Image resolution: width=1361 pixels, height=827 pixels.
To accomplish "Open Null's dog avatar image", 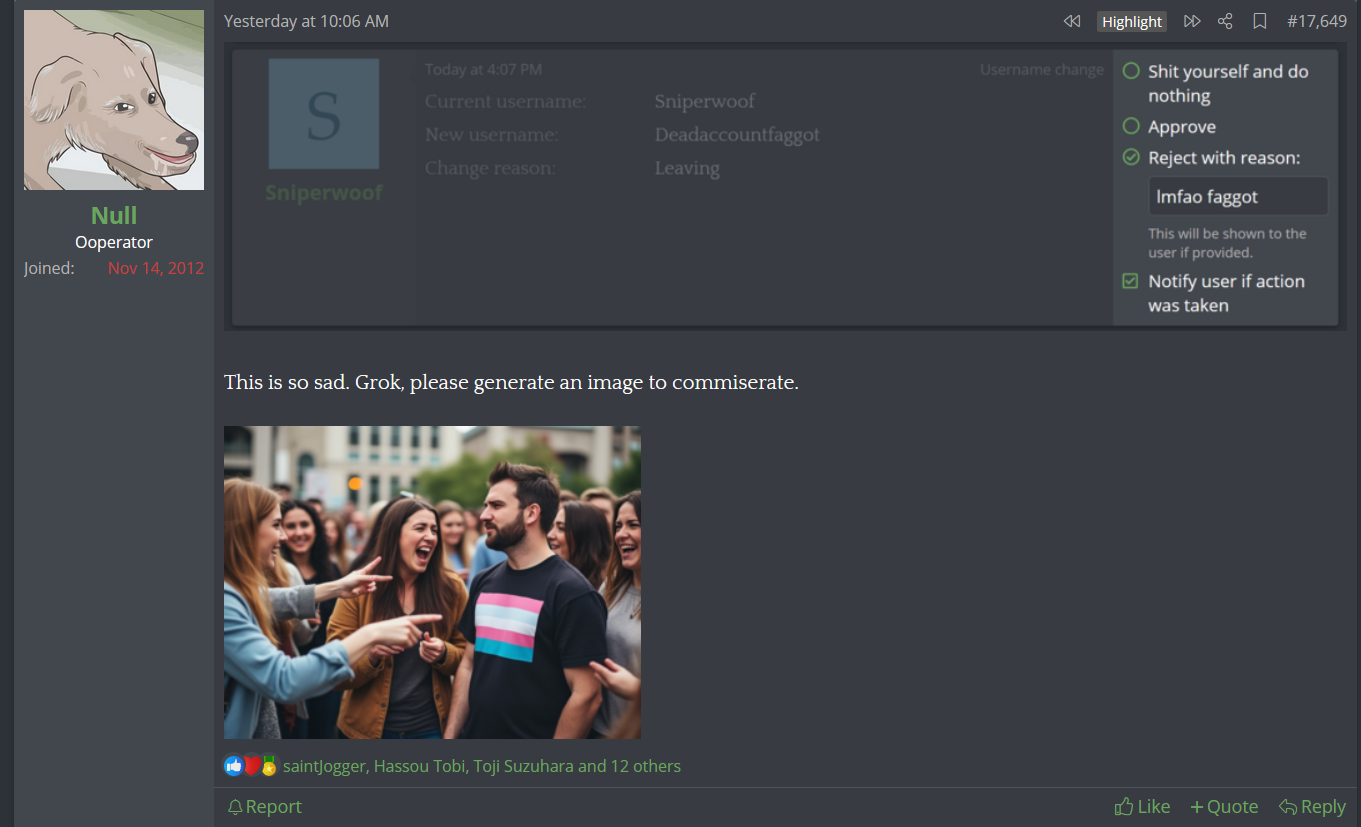I will coord(114,100).
